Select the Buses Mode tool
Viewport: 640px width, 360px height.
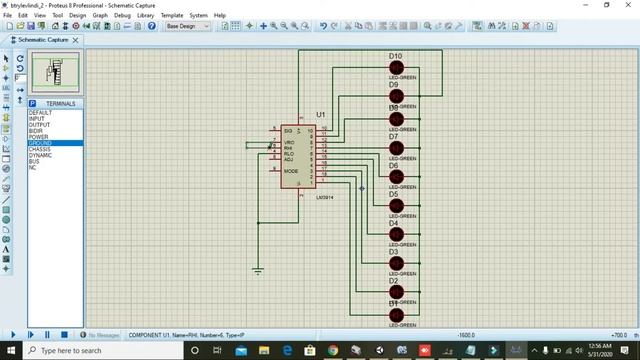[6, 108]
